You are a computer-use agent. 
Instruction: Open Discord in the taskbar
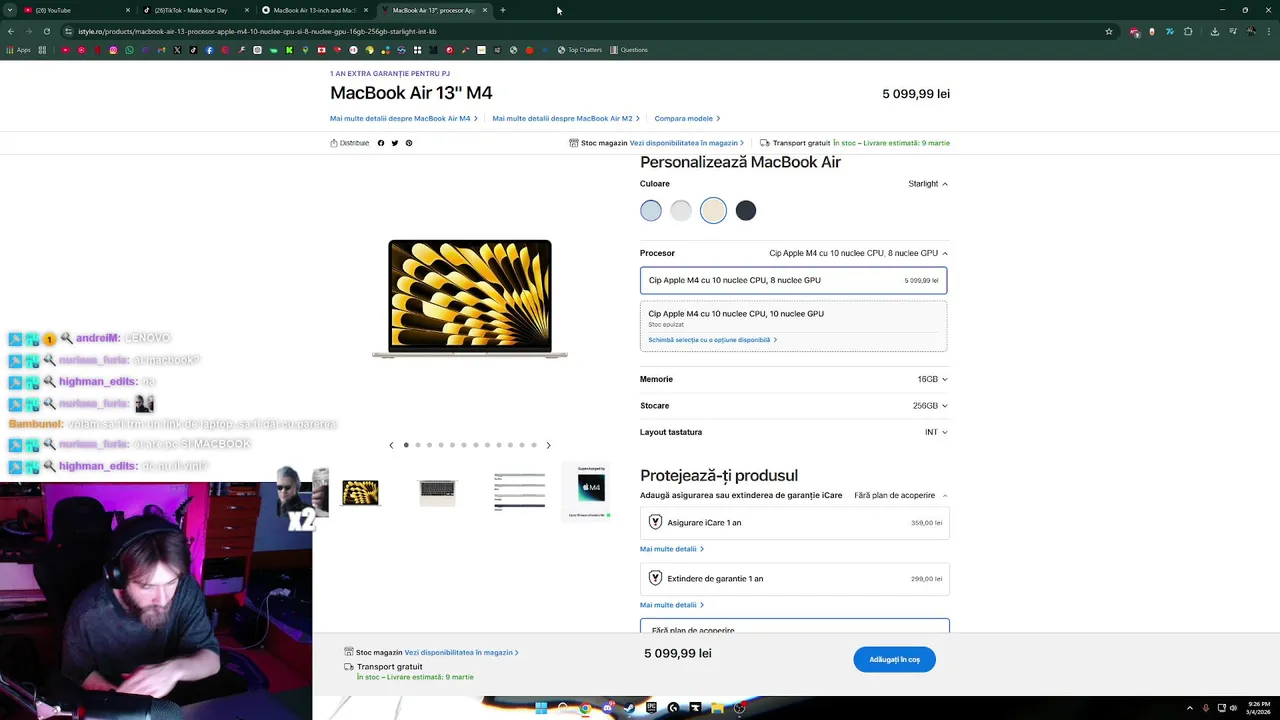pos(608,708)
